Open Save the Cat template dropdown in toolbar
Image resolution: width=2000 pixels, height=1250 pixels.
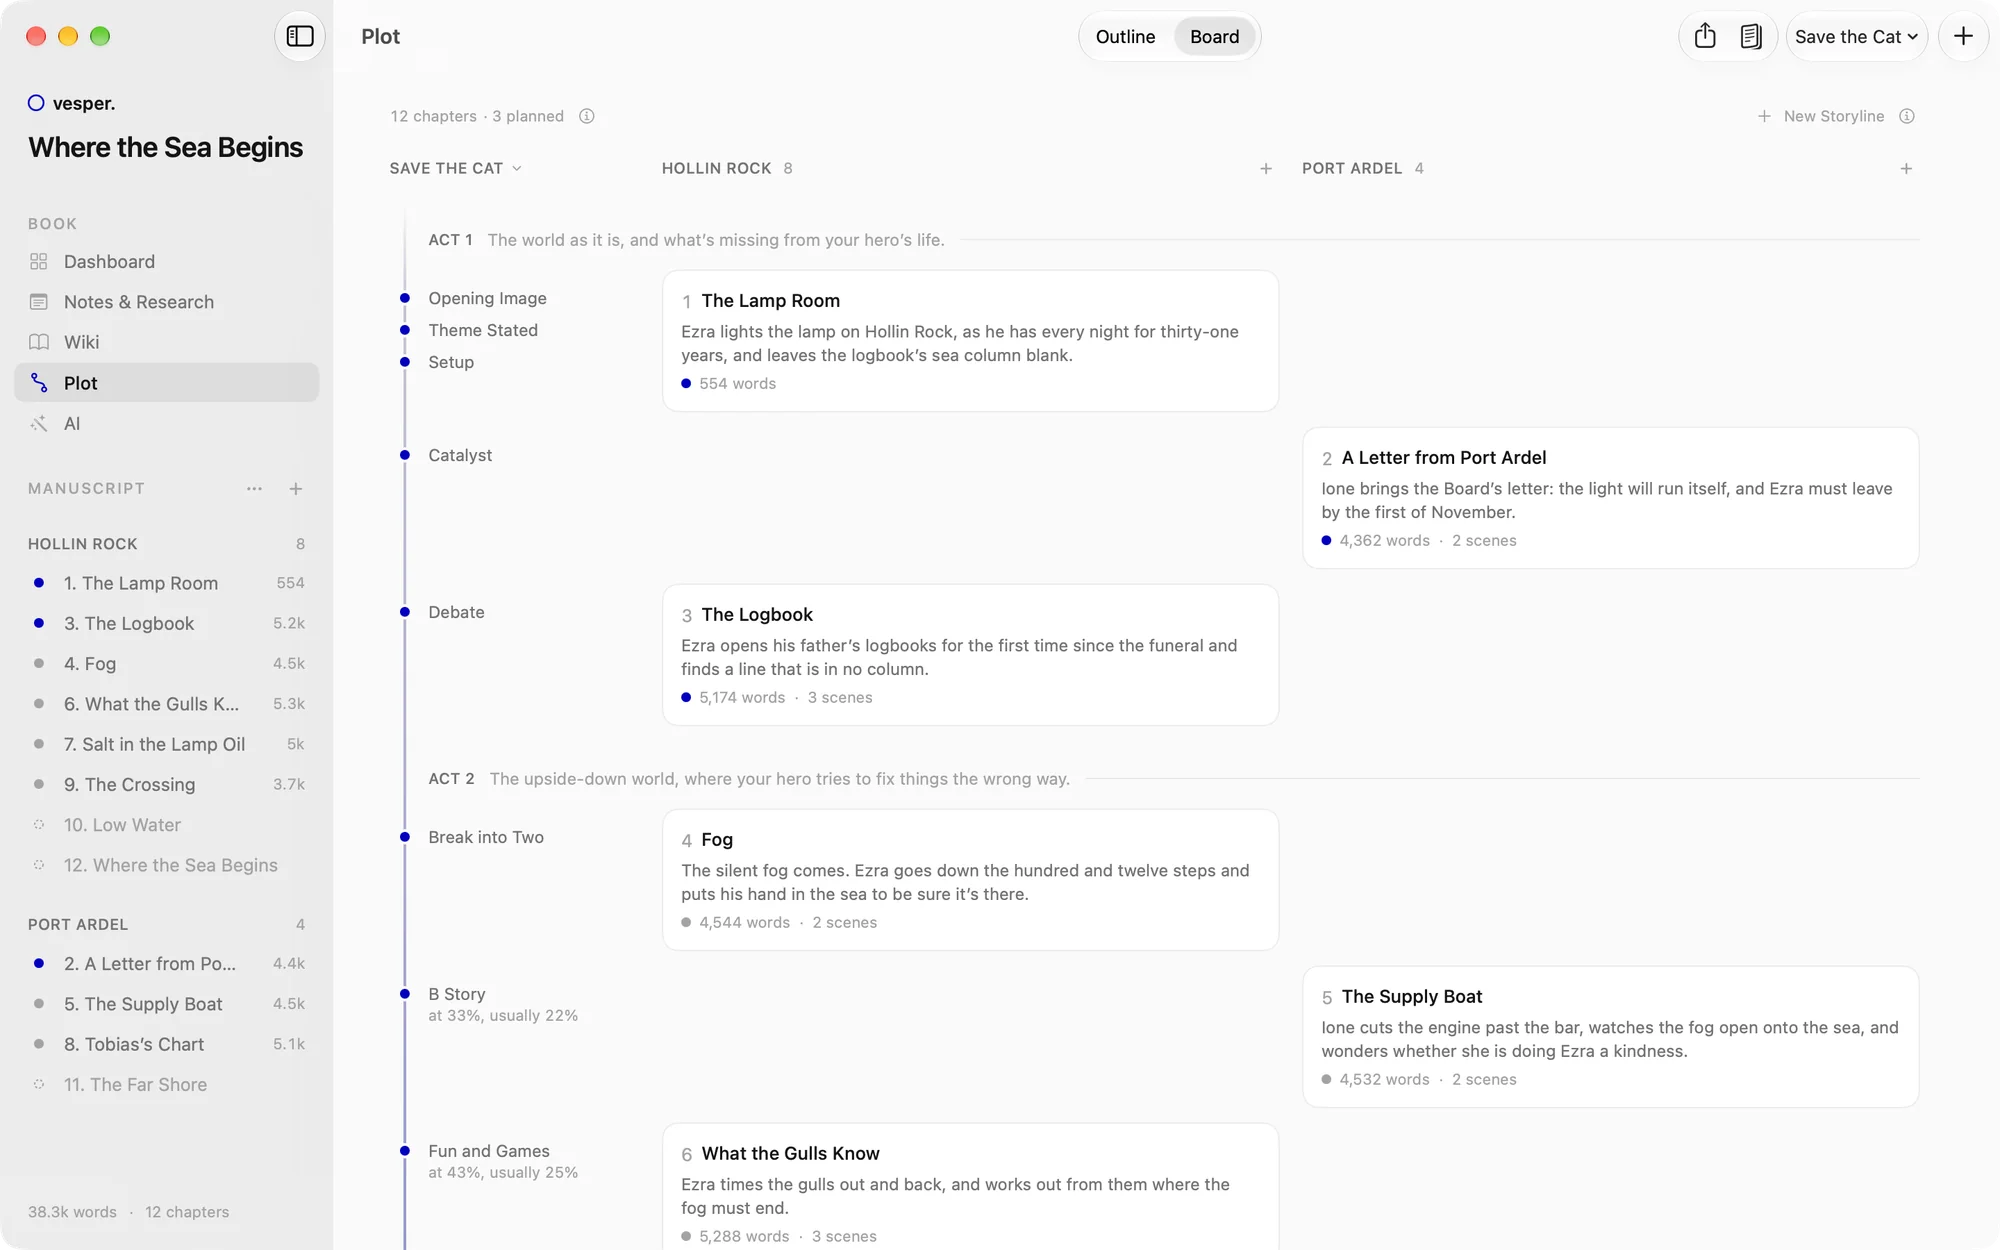coord(1856,37)
